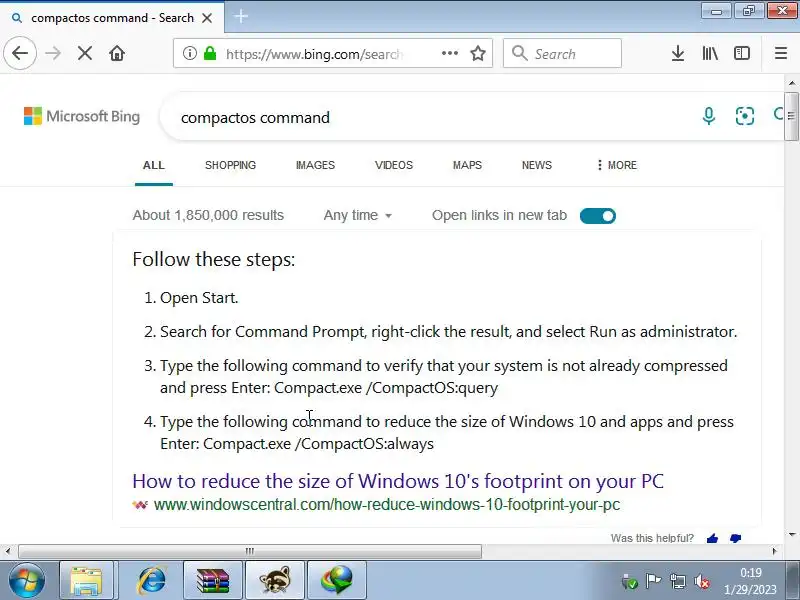Image resolution: width=800 pixels, height=600 pixels.
Task: Switch to the MAPS tab
Action: tap(467, 165)
